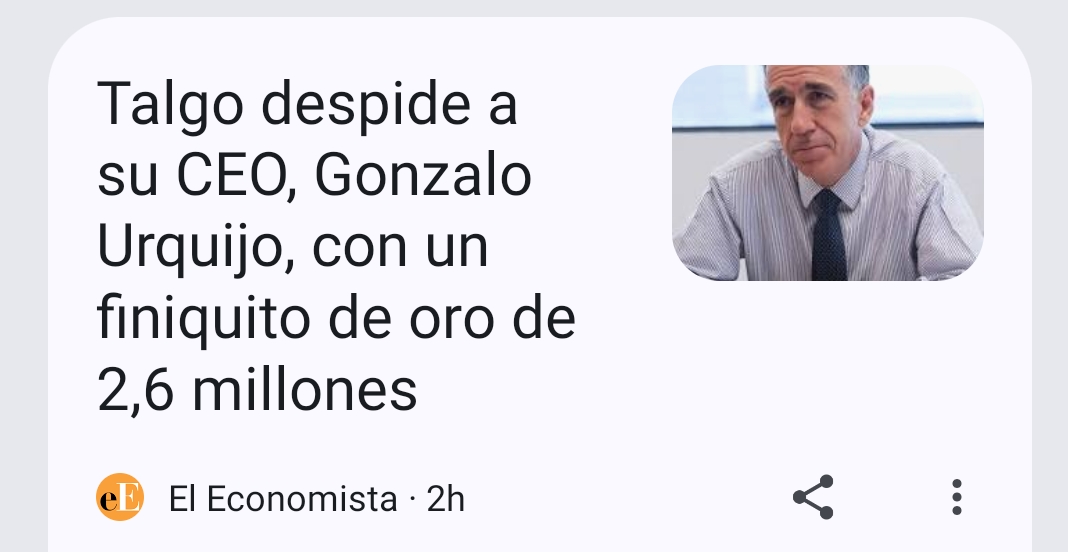Click Gonzalo in the headline text
This screenshot has height=552, width=1068.
422,176
